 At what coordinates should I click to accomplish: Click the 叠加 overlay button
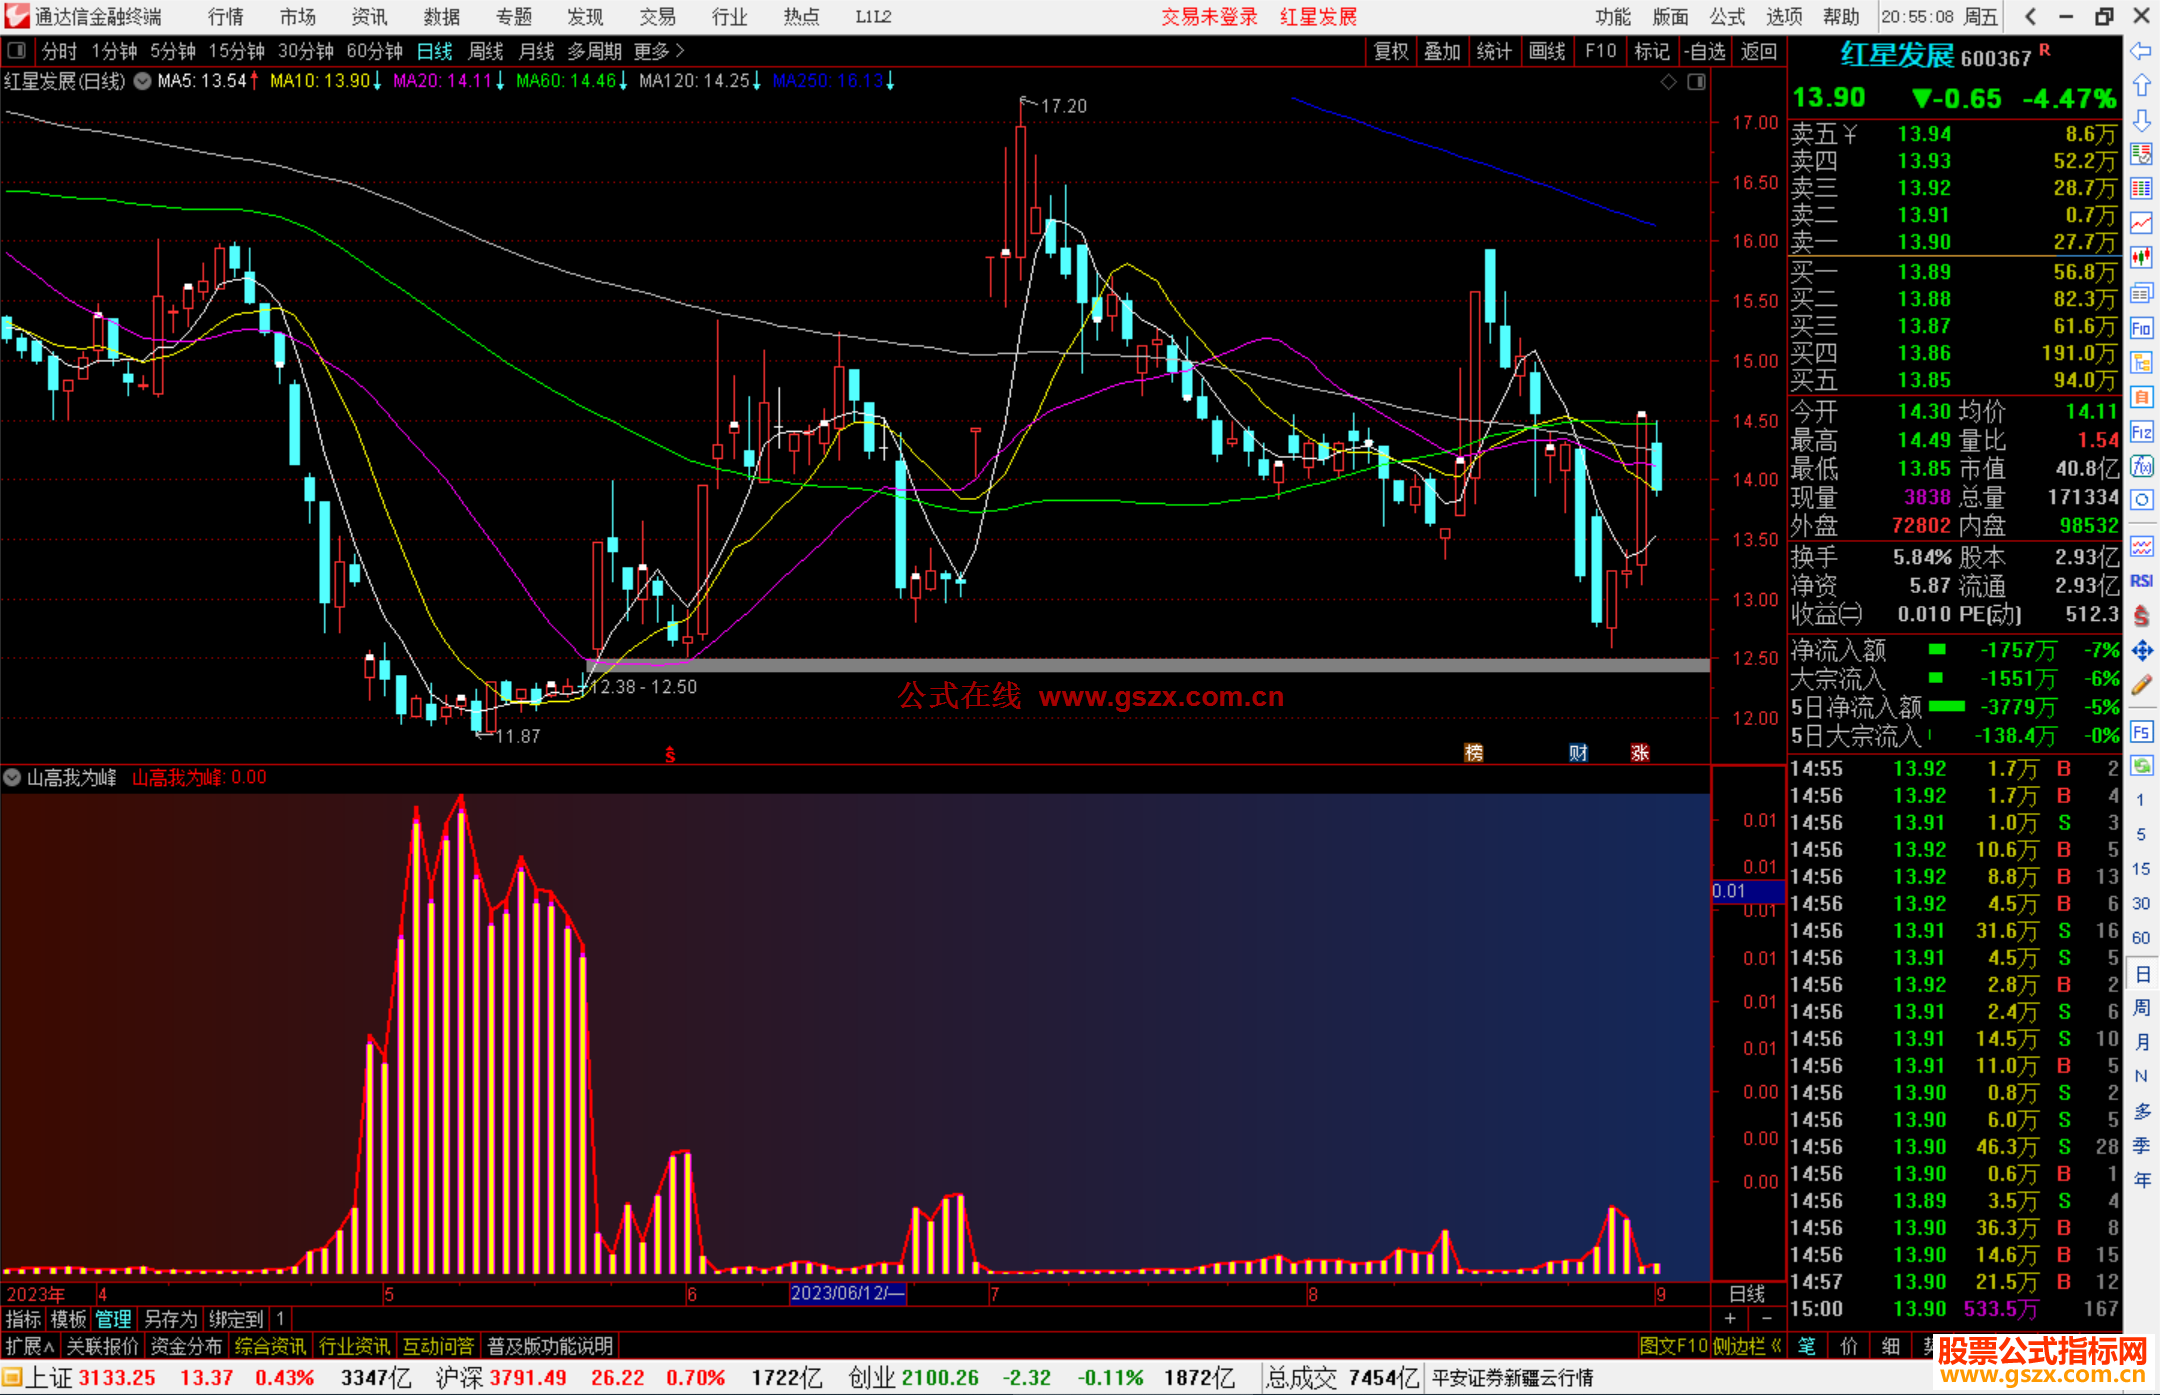1442,50
